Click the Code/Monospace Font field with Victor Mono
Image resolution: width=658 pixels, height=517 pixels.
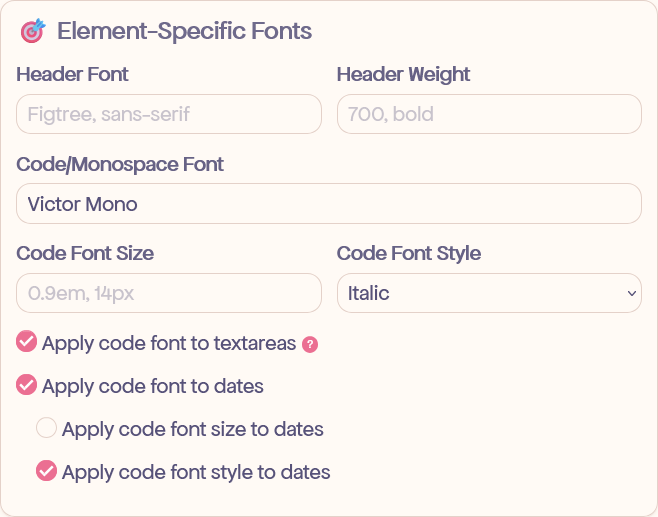[329, 204]
